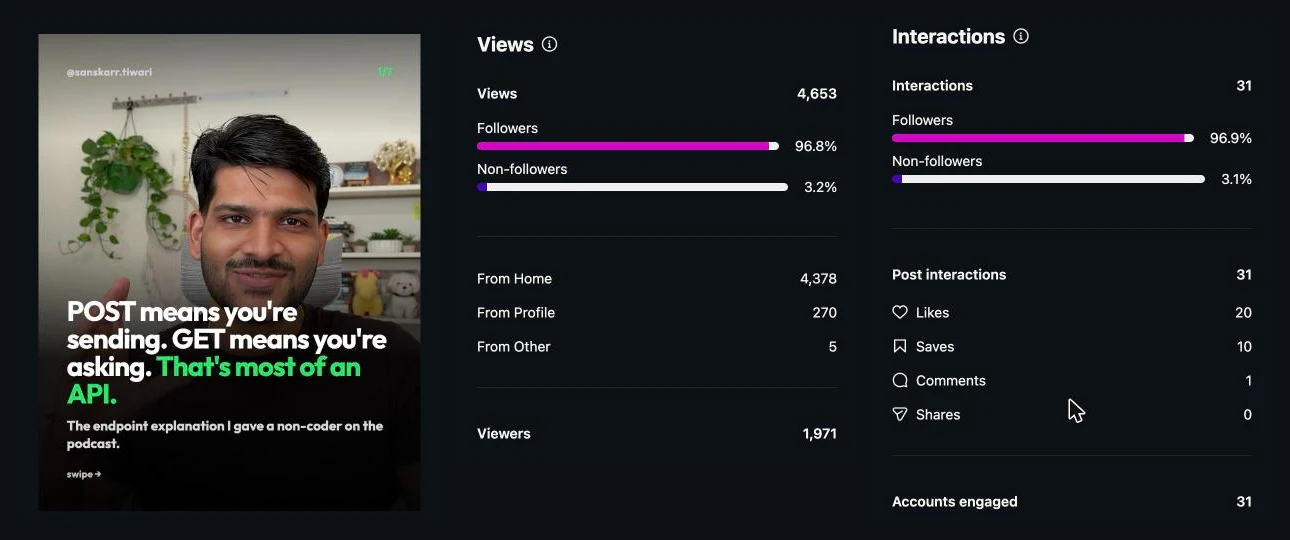Click the swipe arrow text on post
The image size is (1290, 540).
[84, 474]
